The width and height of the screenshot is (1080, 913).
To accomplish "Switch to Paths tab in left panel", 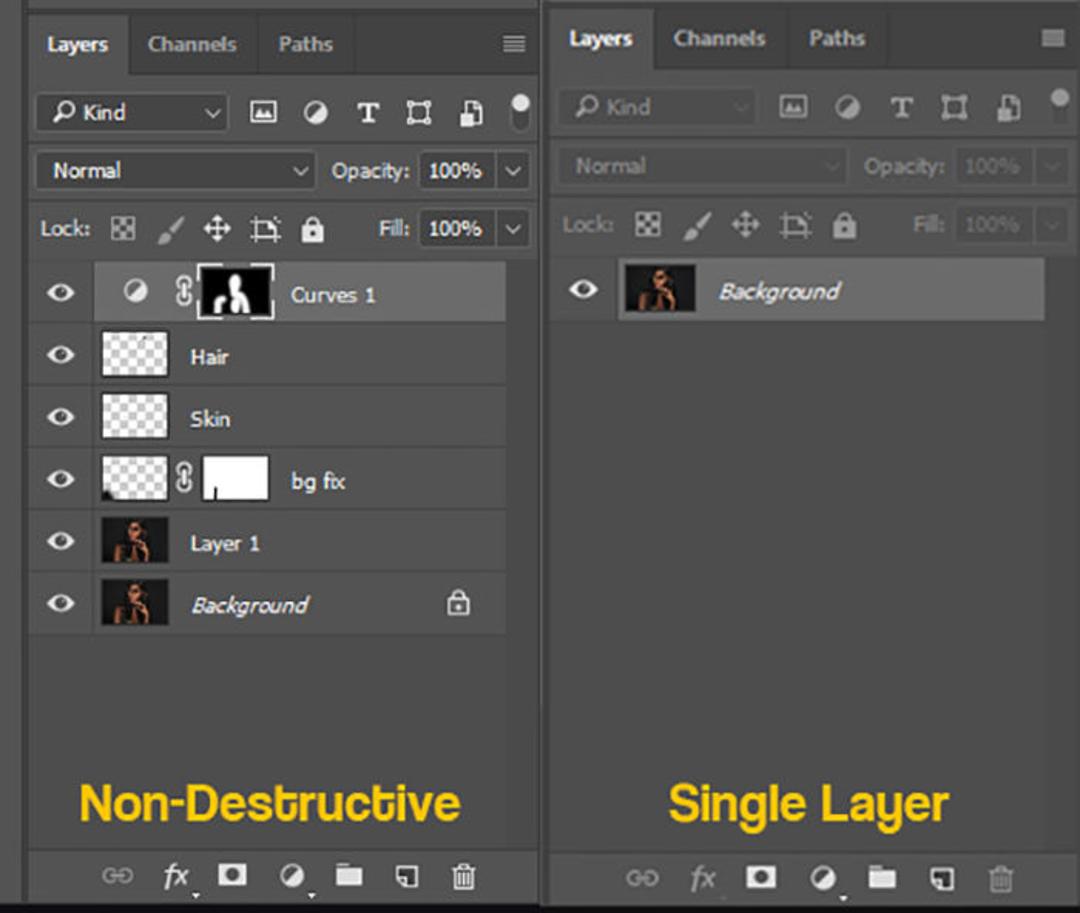I will pos(306,45).
